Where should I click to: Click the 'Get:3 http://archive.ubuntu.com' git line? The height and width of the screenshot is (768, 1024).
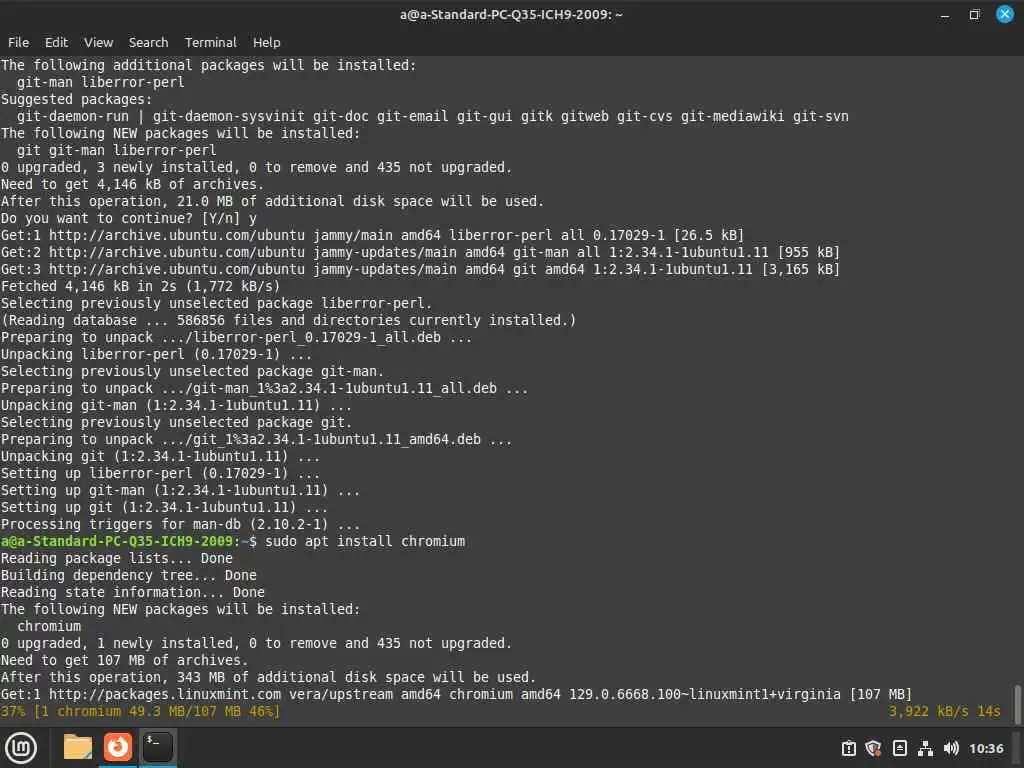[420, 269]
